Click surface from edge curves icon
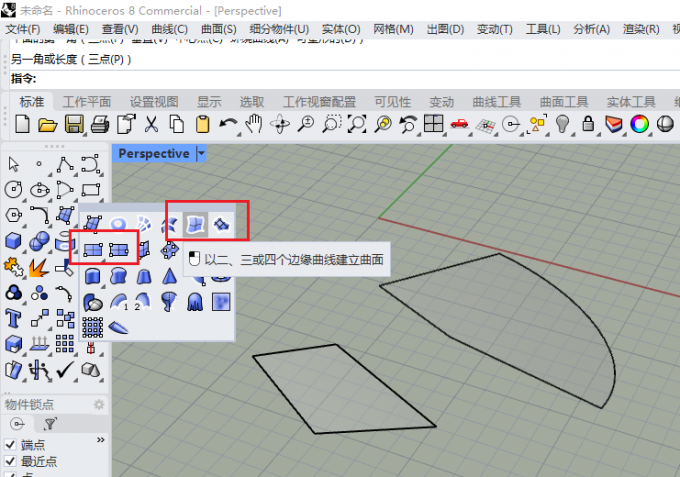Image resolution: width=680 pixels, height=477 pixels. 195,225
